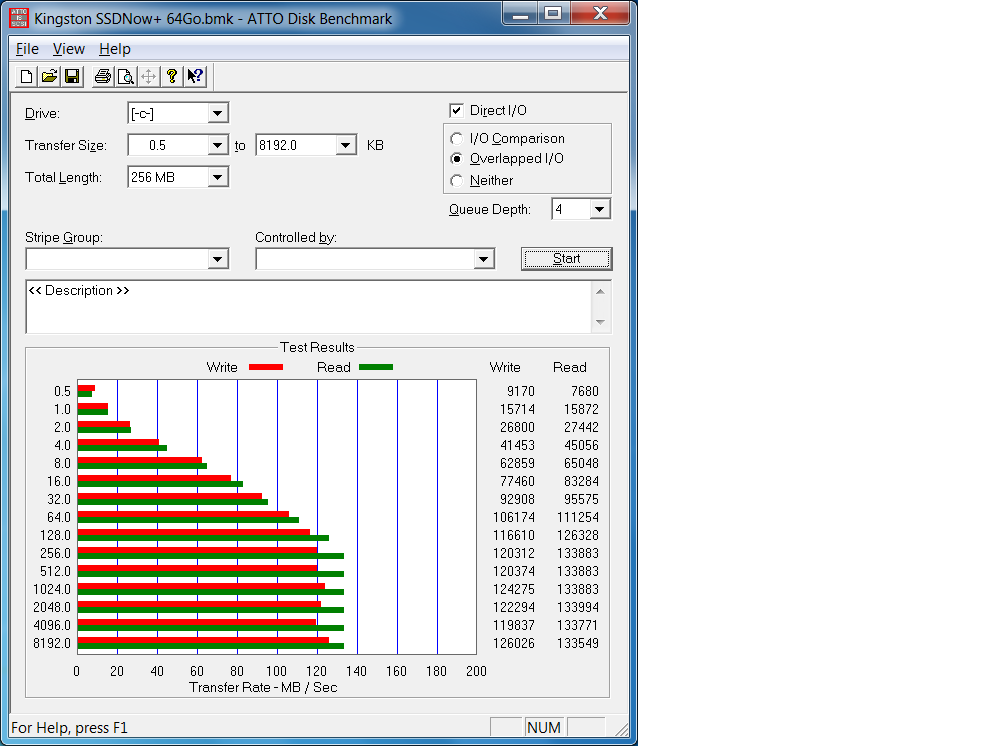Open Print Preview from the toolbar
Screen dimensions: 1008x746
point(125,77)
